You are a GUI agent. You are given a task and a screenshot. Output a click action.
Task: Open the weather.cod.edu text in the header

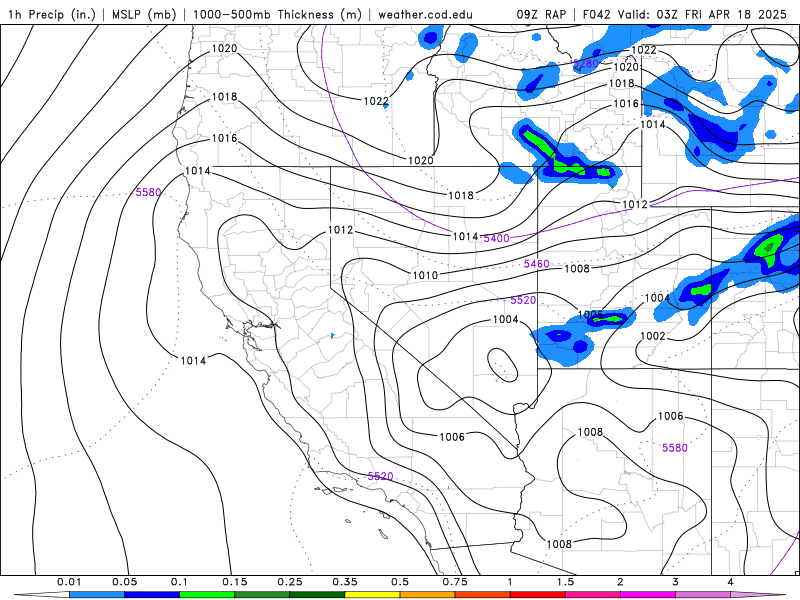point(425,15)
